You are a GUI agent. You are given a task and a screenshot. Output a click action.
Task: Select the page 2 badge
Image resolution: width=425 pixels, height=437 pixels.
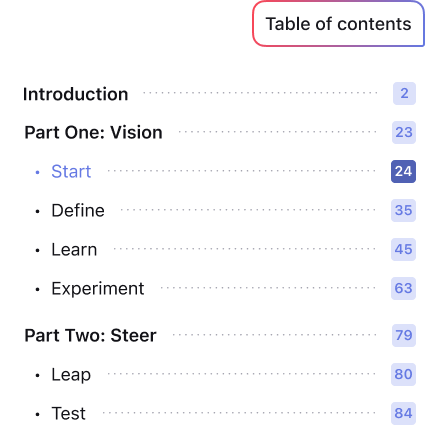[x=404, y=93]
